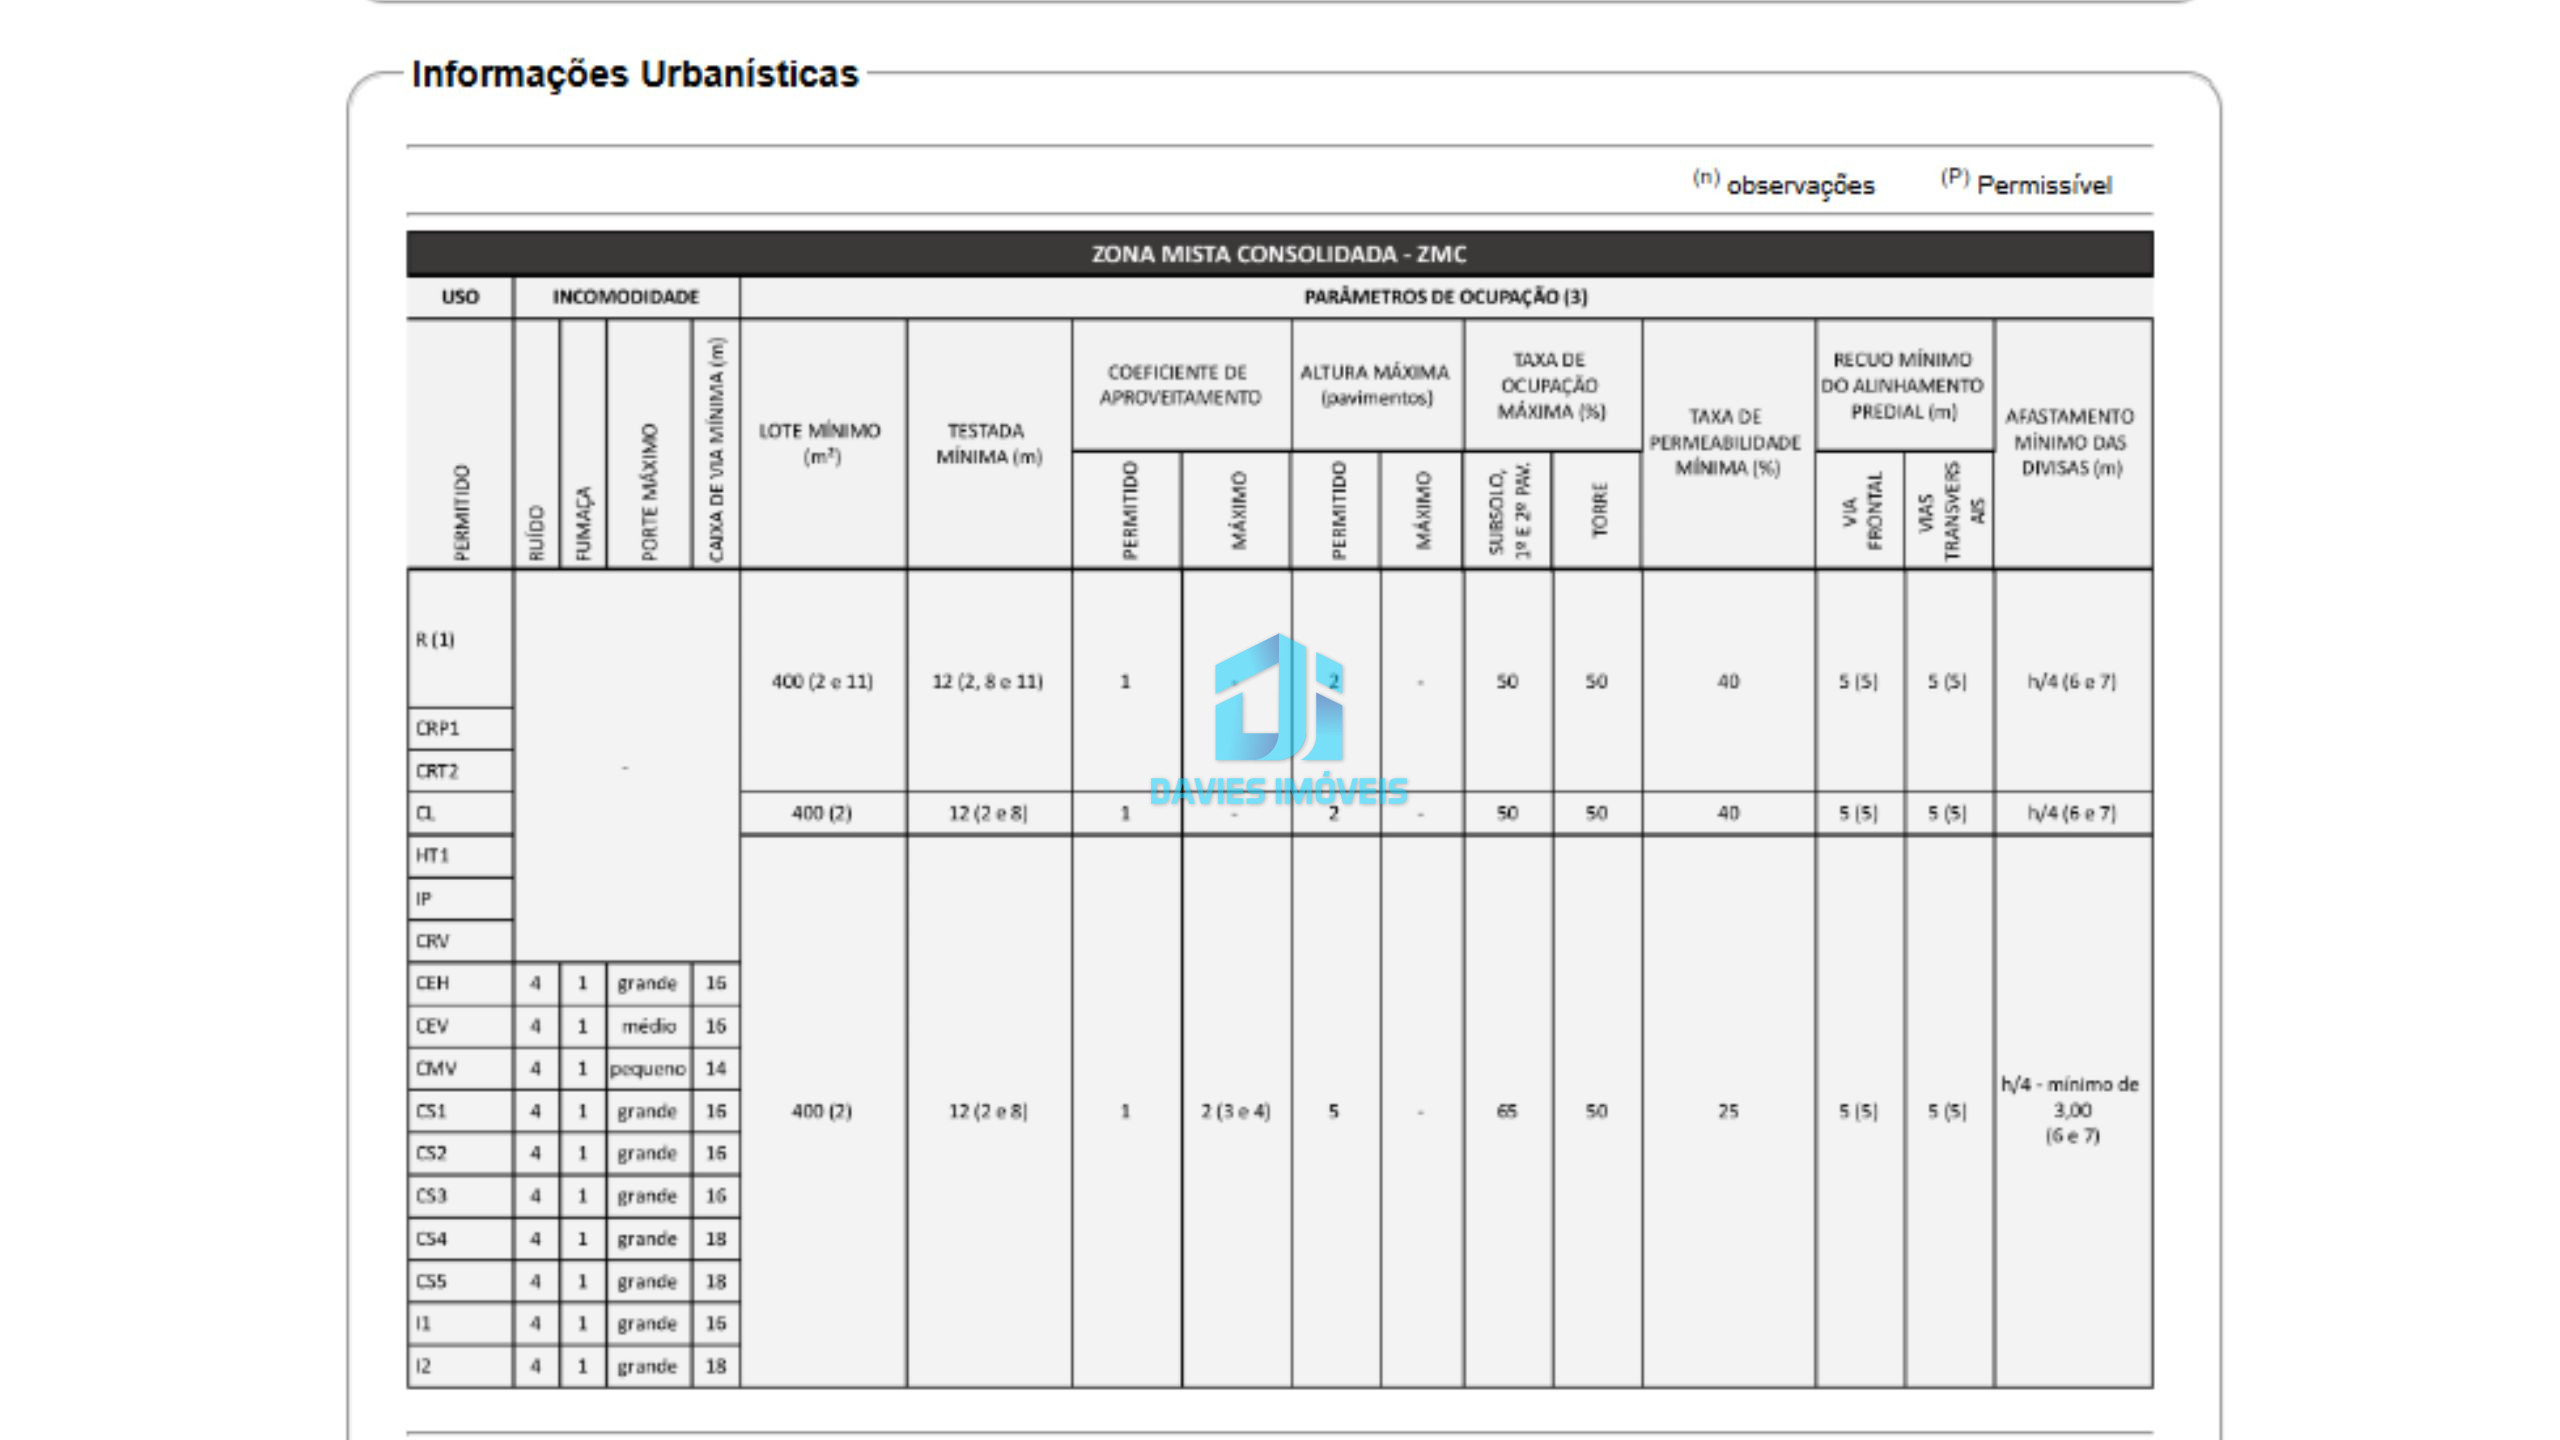2560x1440 pixels.
Task: Click the '14' road width cell in CMV row
Action: pyautogui.click(x=716, y=1069)
